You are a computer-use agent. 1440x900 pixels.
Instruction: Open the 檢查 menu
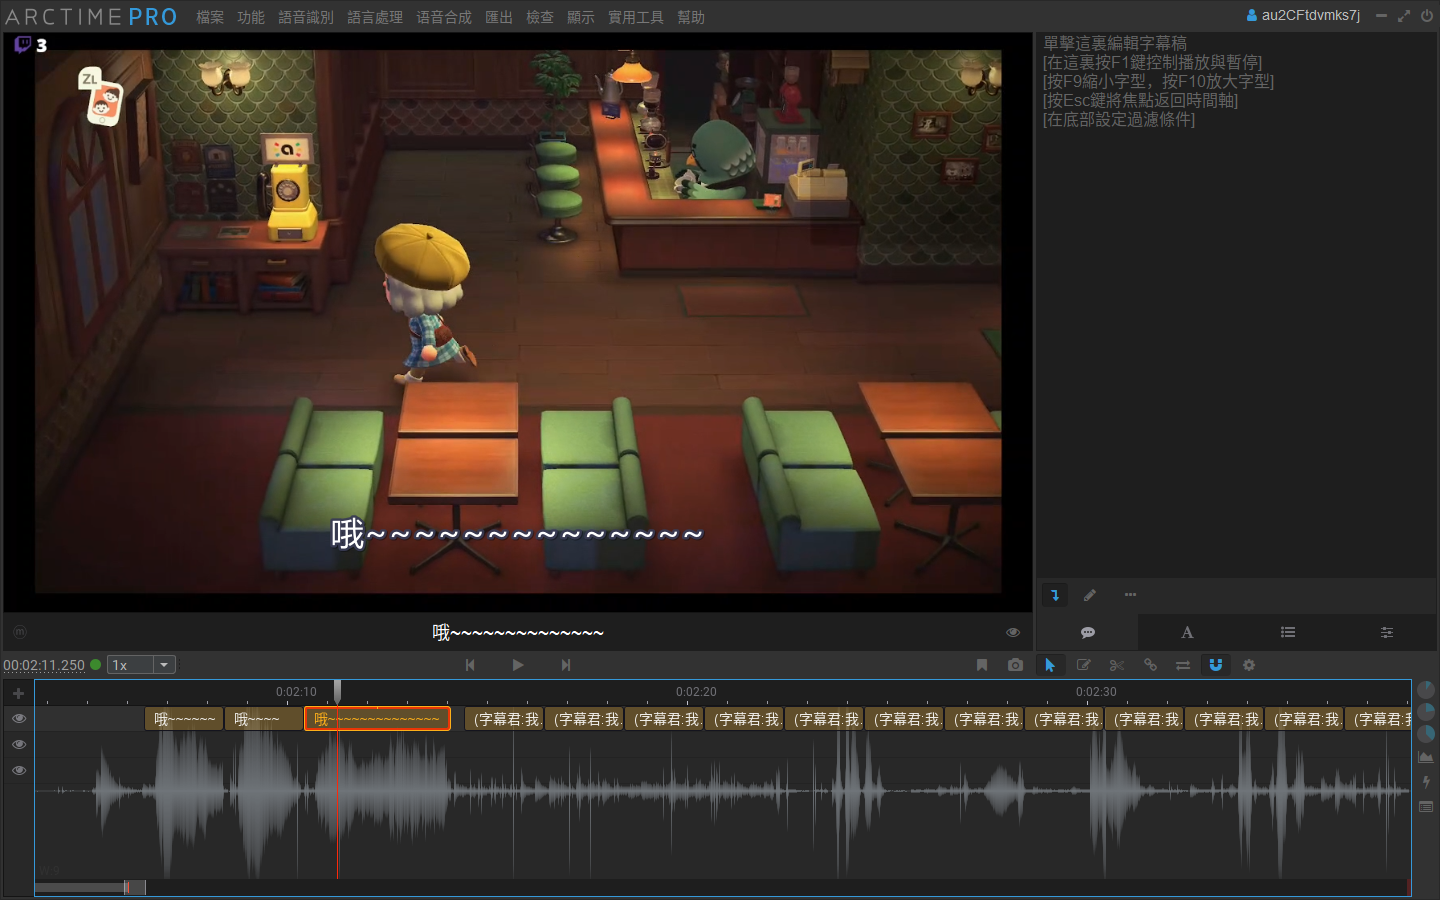tap(540, 17)
